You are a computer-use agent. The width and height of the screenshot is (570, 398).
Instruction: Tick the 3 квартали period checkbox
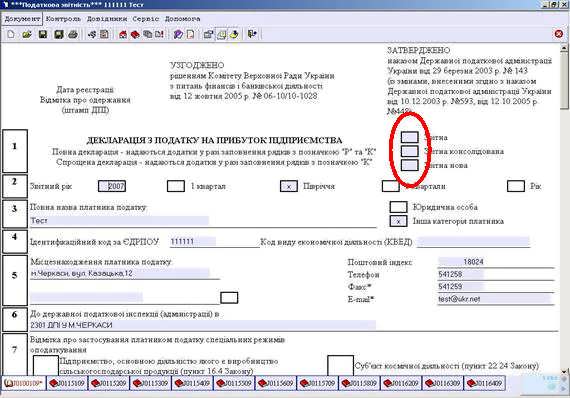tap(391, 186)
